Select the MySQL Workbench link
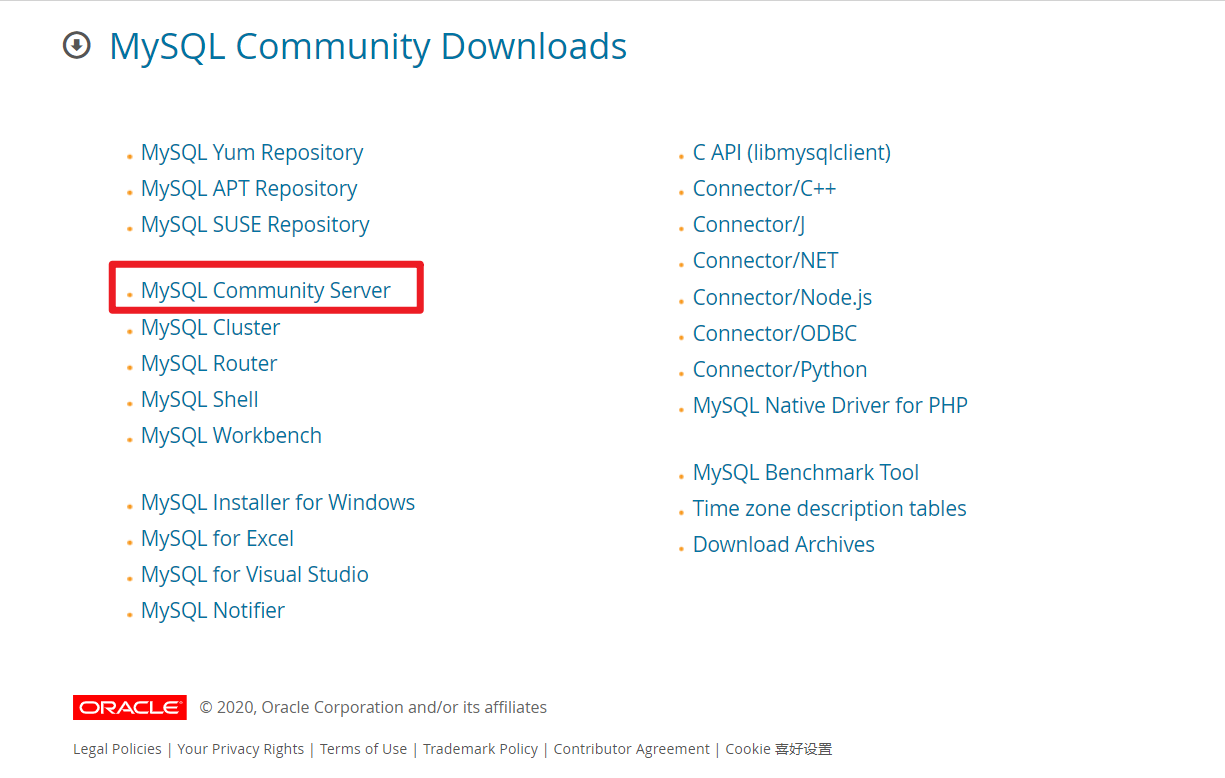The height and width of the screenshot is (778, 1225). (x=231, y=436)
